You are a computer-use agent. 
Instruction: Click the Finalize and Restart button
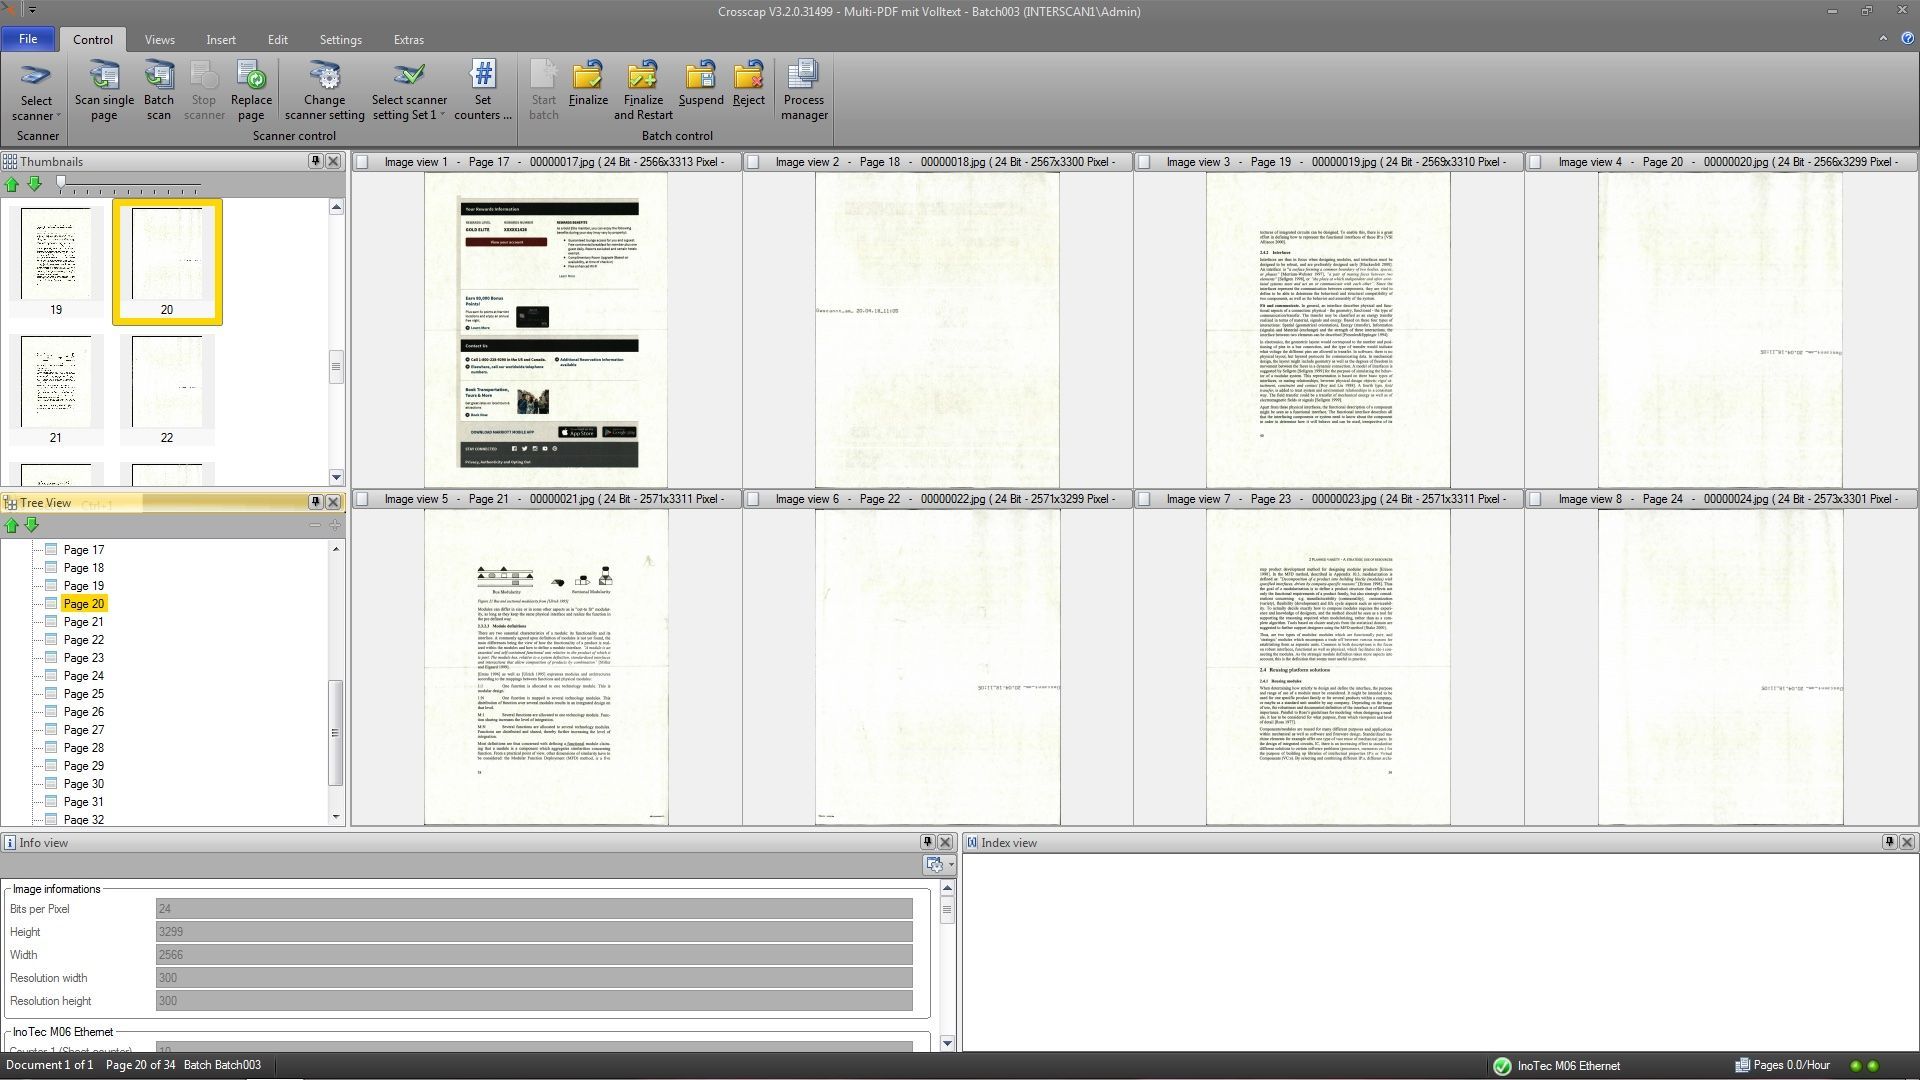tap(642, 88)
